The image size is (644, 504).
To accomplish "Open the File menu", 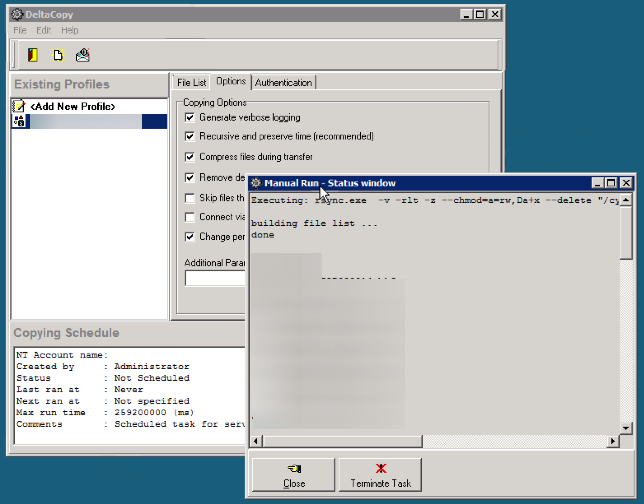I will point(20,30).
